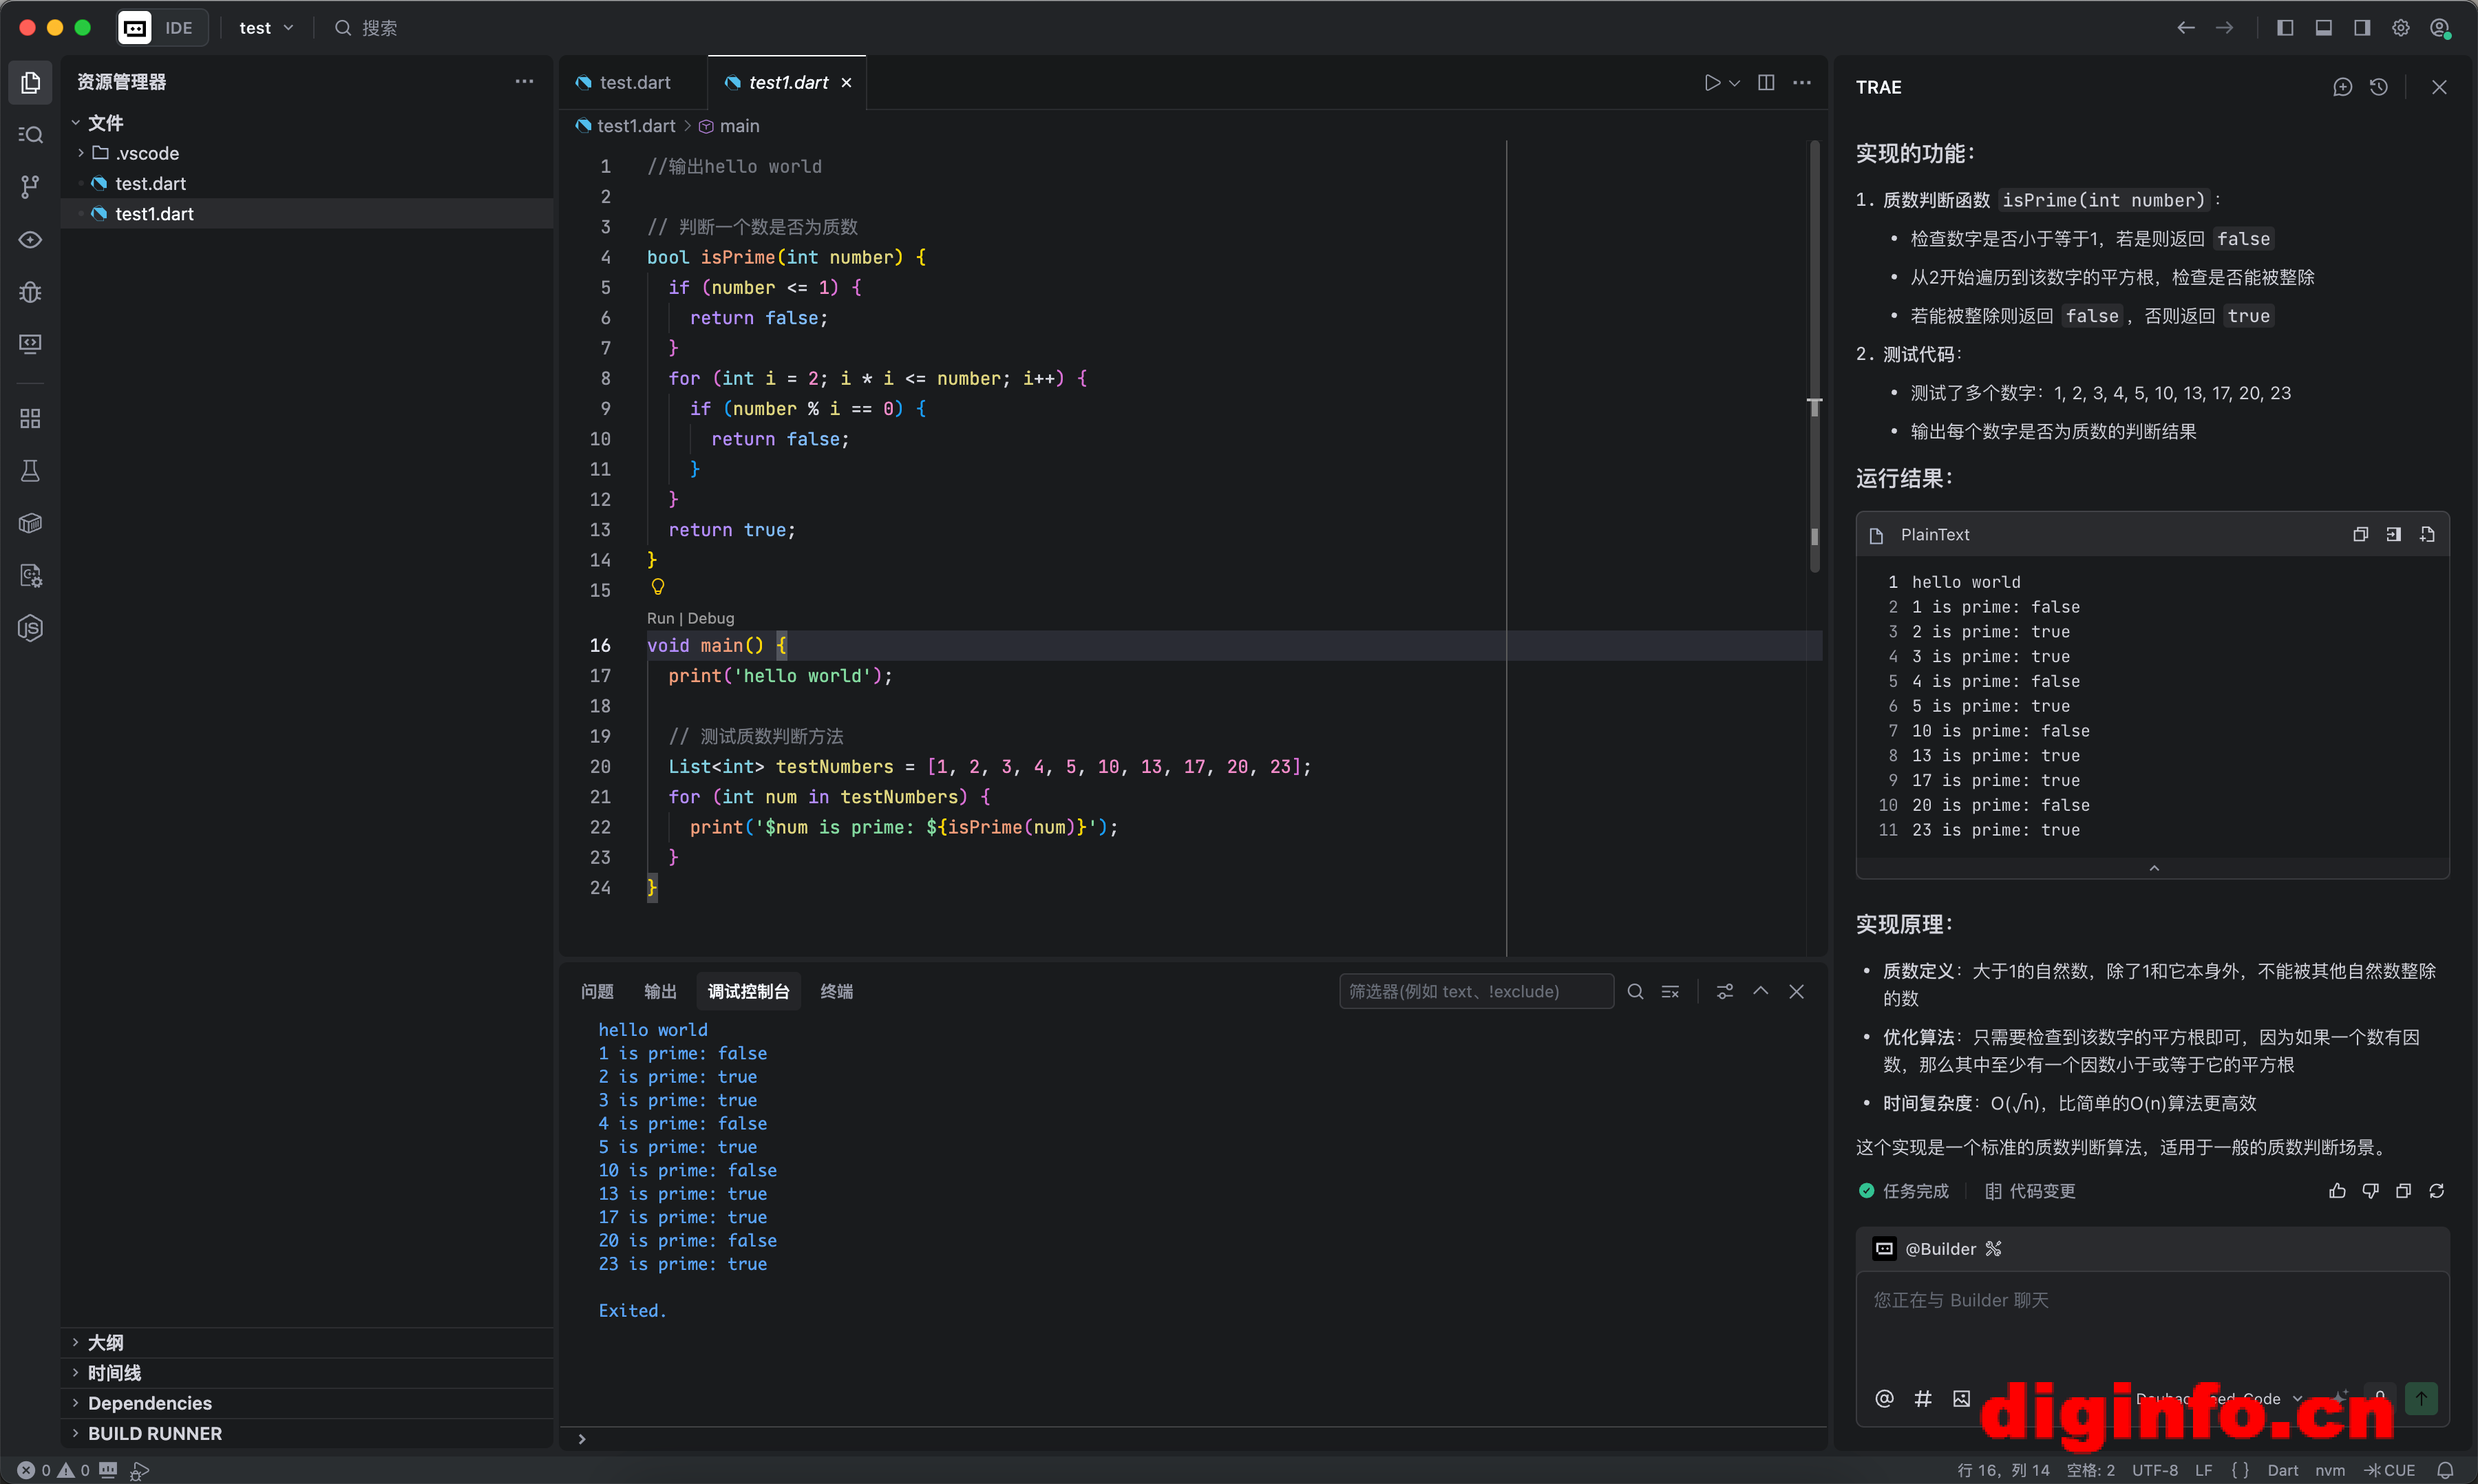
Task: Click thumbs up on the response
Action: pos(2337,1191)
